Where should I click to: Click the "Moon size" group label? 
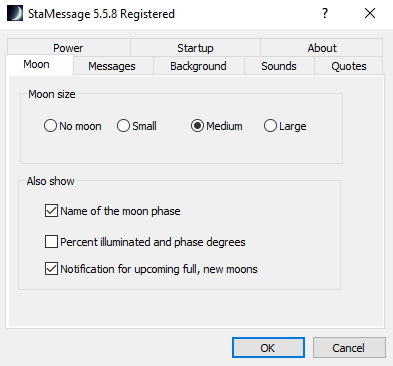[52, 94]
